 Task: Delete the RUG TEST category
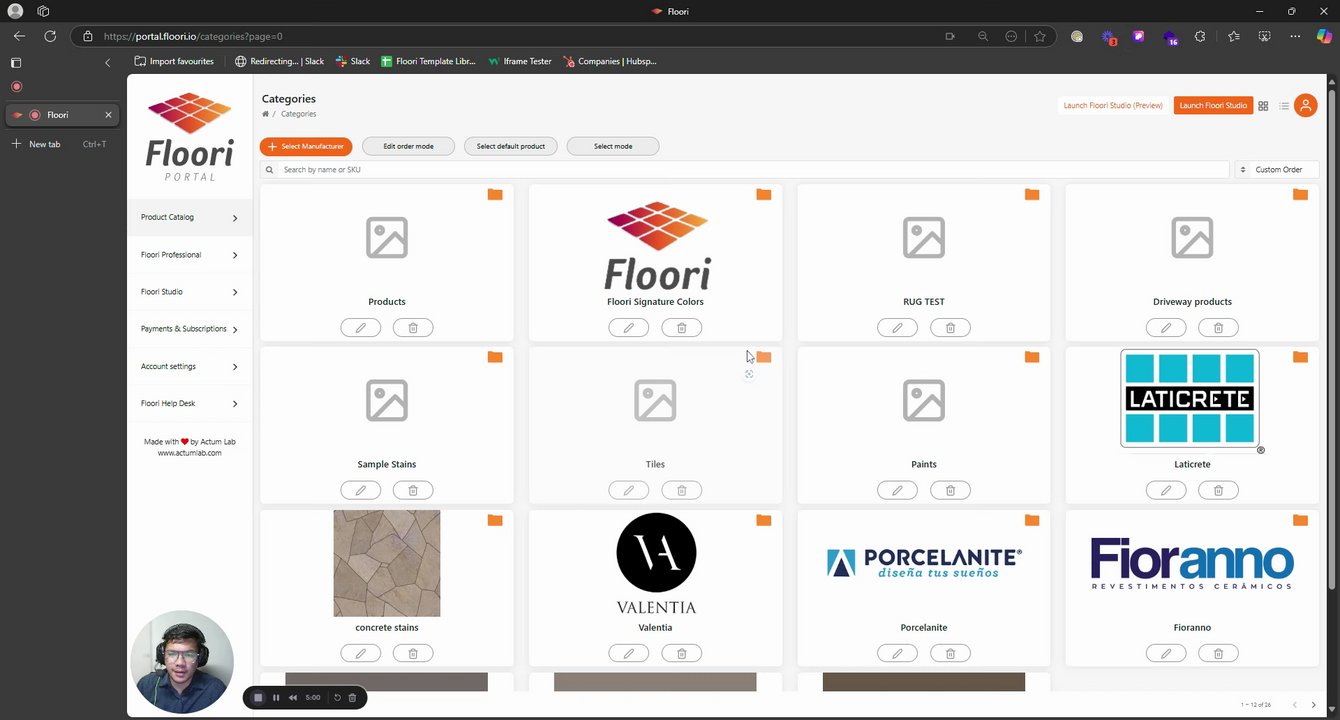coord(950,328)
